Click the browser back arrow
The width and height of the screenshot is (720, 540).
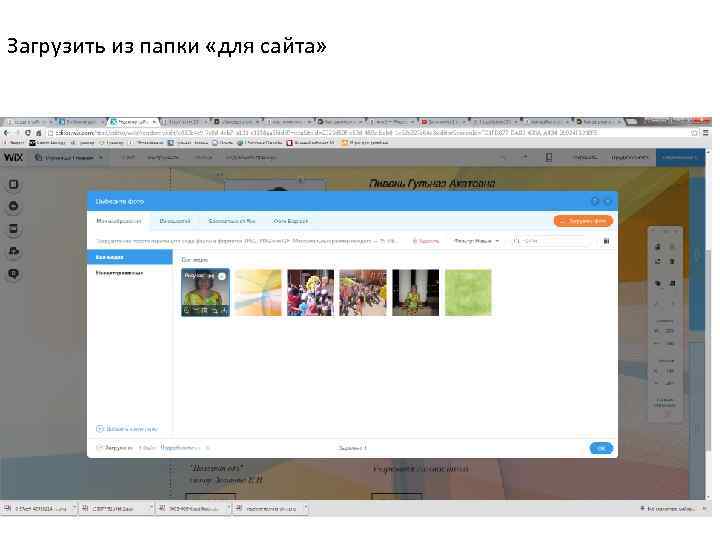(x=6, y=133)
